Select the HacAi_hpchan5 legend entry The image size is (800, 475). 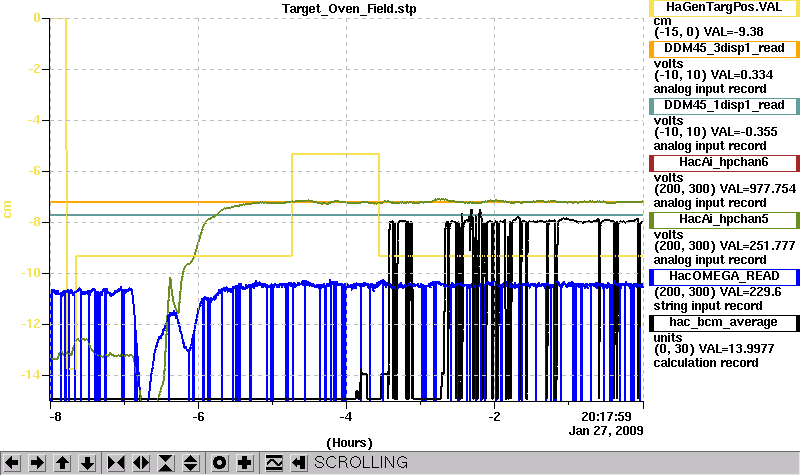(x=724, y=220)
